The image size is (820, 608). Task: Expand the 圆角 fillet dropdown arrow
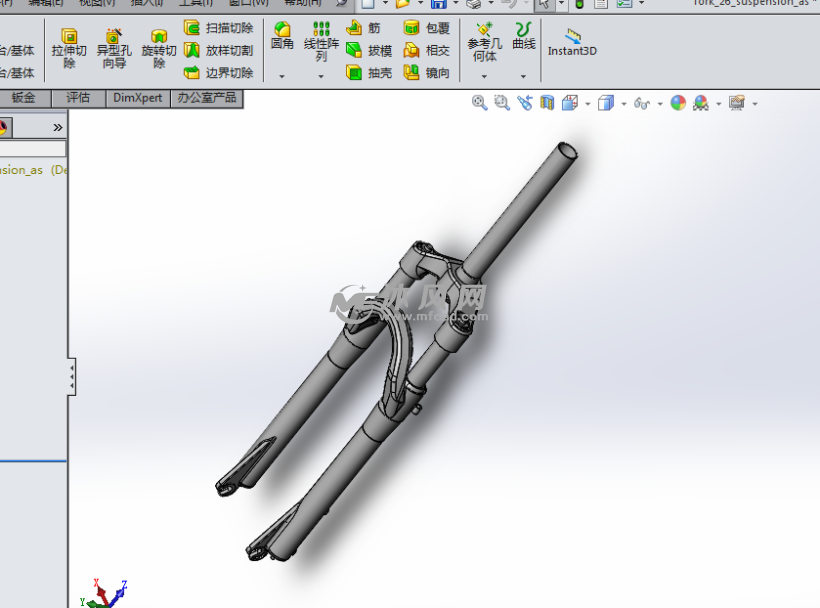[282, 76]
